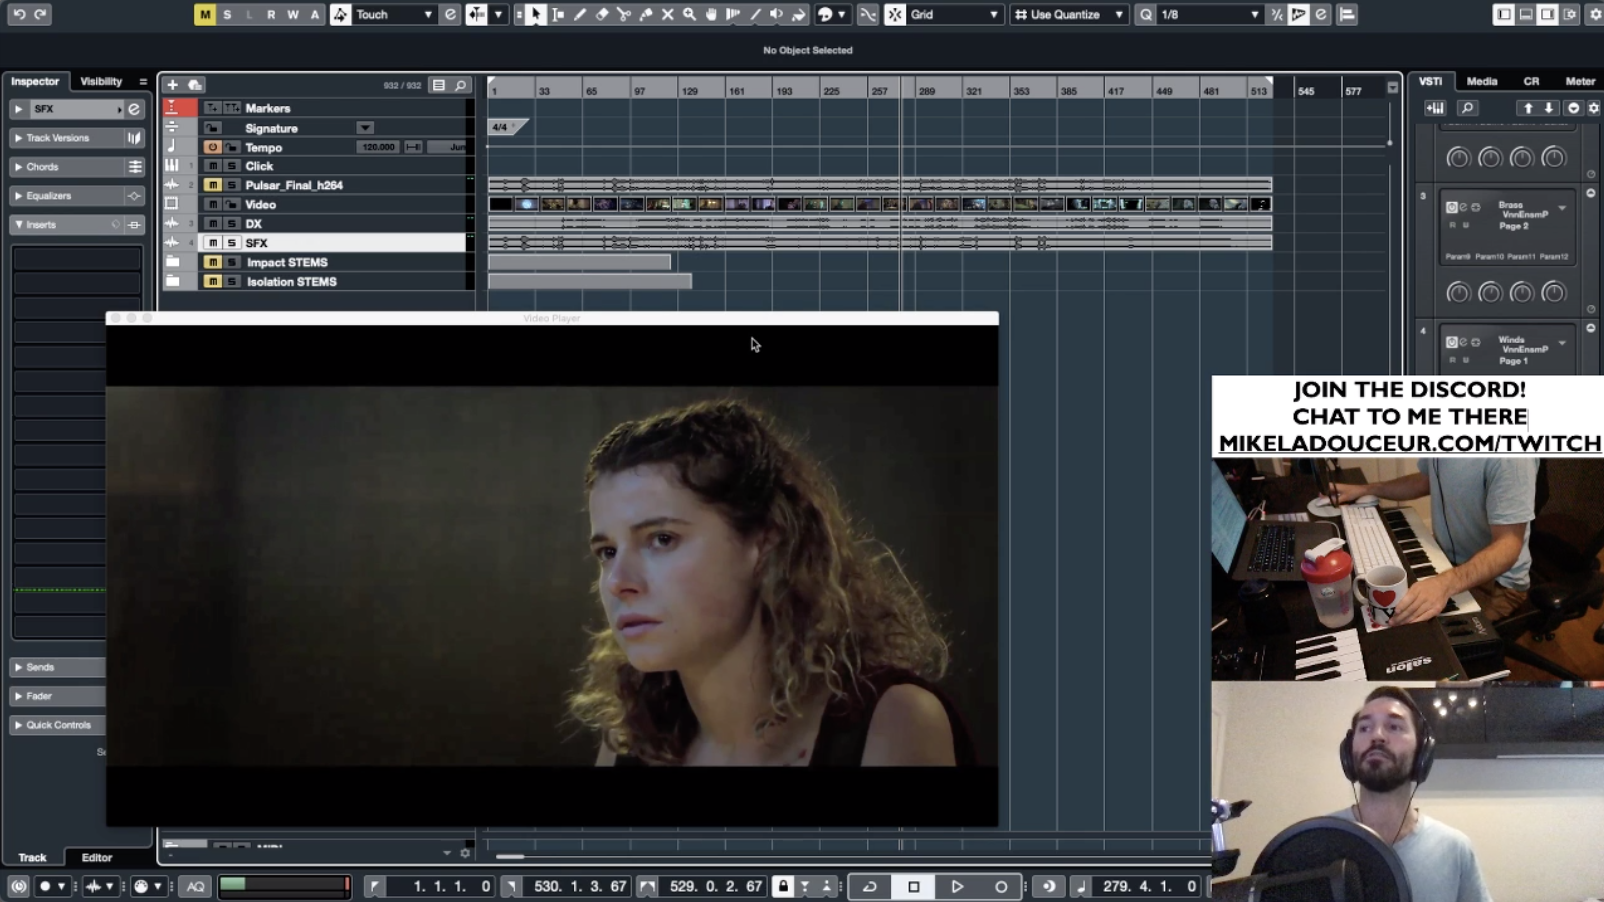Click the Record transport button
1604x902 pixels.
point(1001,886)
